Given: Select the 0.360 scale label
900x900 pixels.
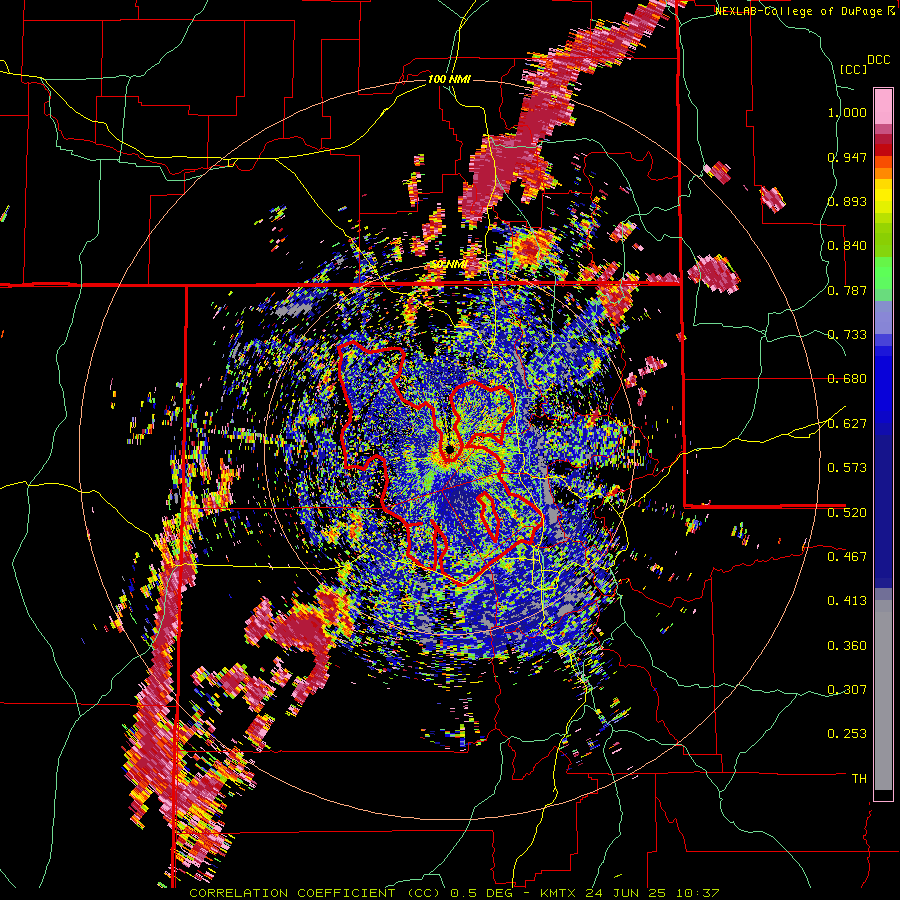Looking at the screenshot, I should click(x=847, y=646).
